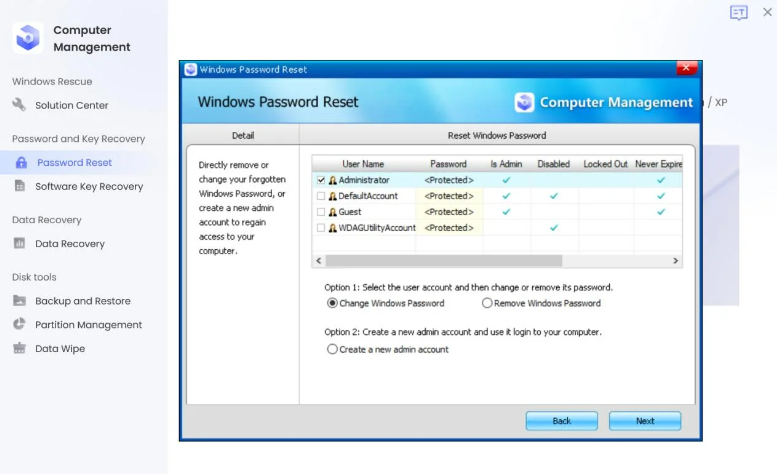Click the Is Admin column header
This screenshot has height=474, width=777.
click(x=506, y=164)
